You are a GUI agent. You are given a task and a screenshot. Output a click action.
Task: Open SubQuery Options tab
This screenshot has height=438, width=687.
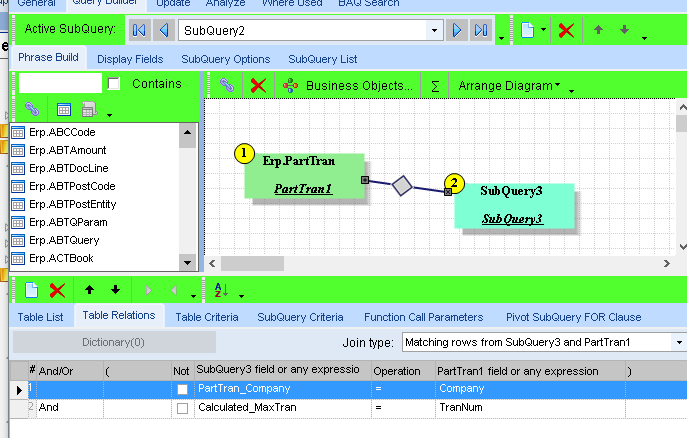coord(226,59)
